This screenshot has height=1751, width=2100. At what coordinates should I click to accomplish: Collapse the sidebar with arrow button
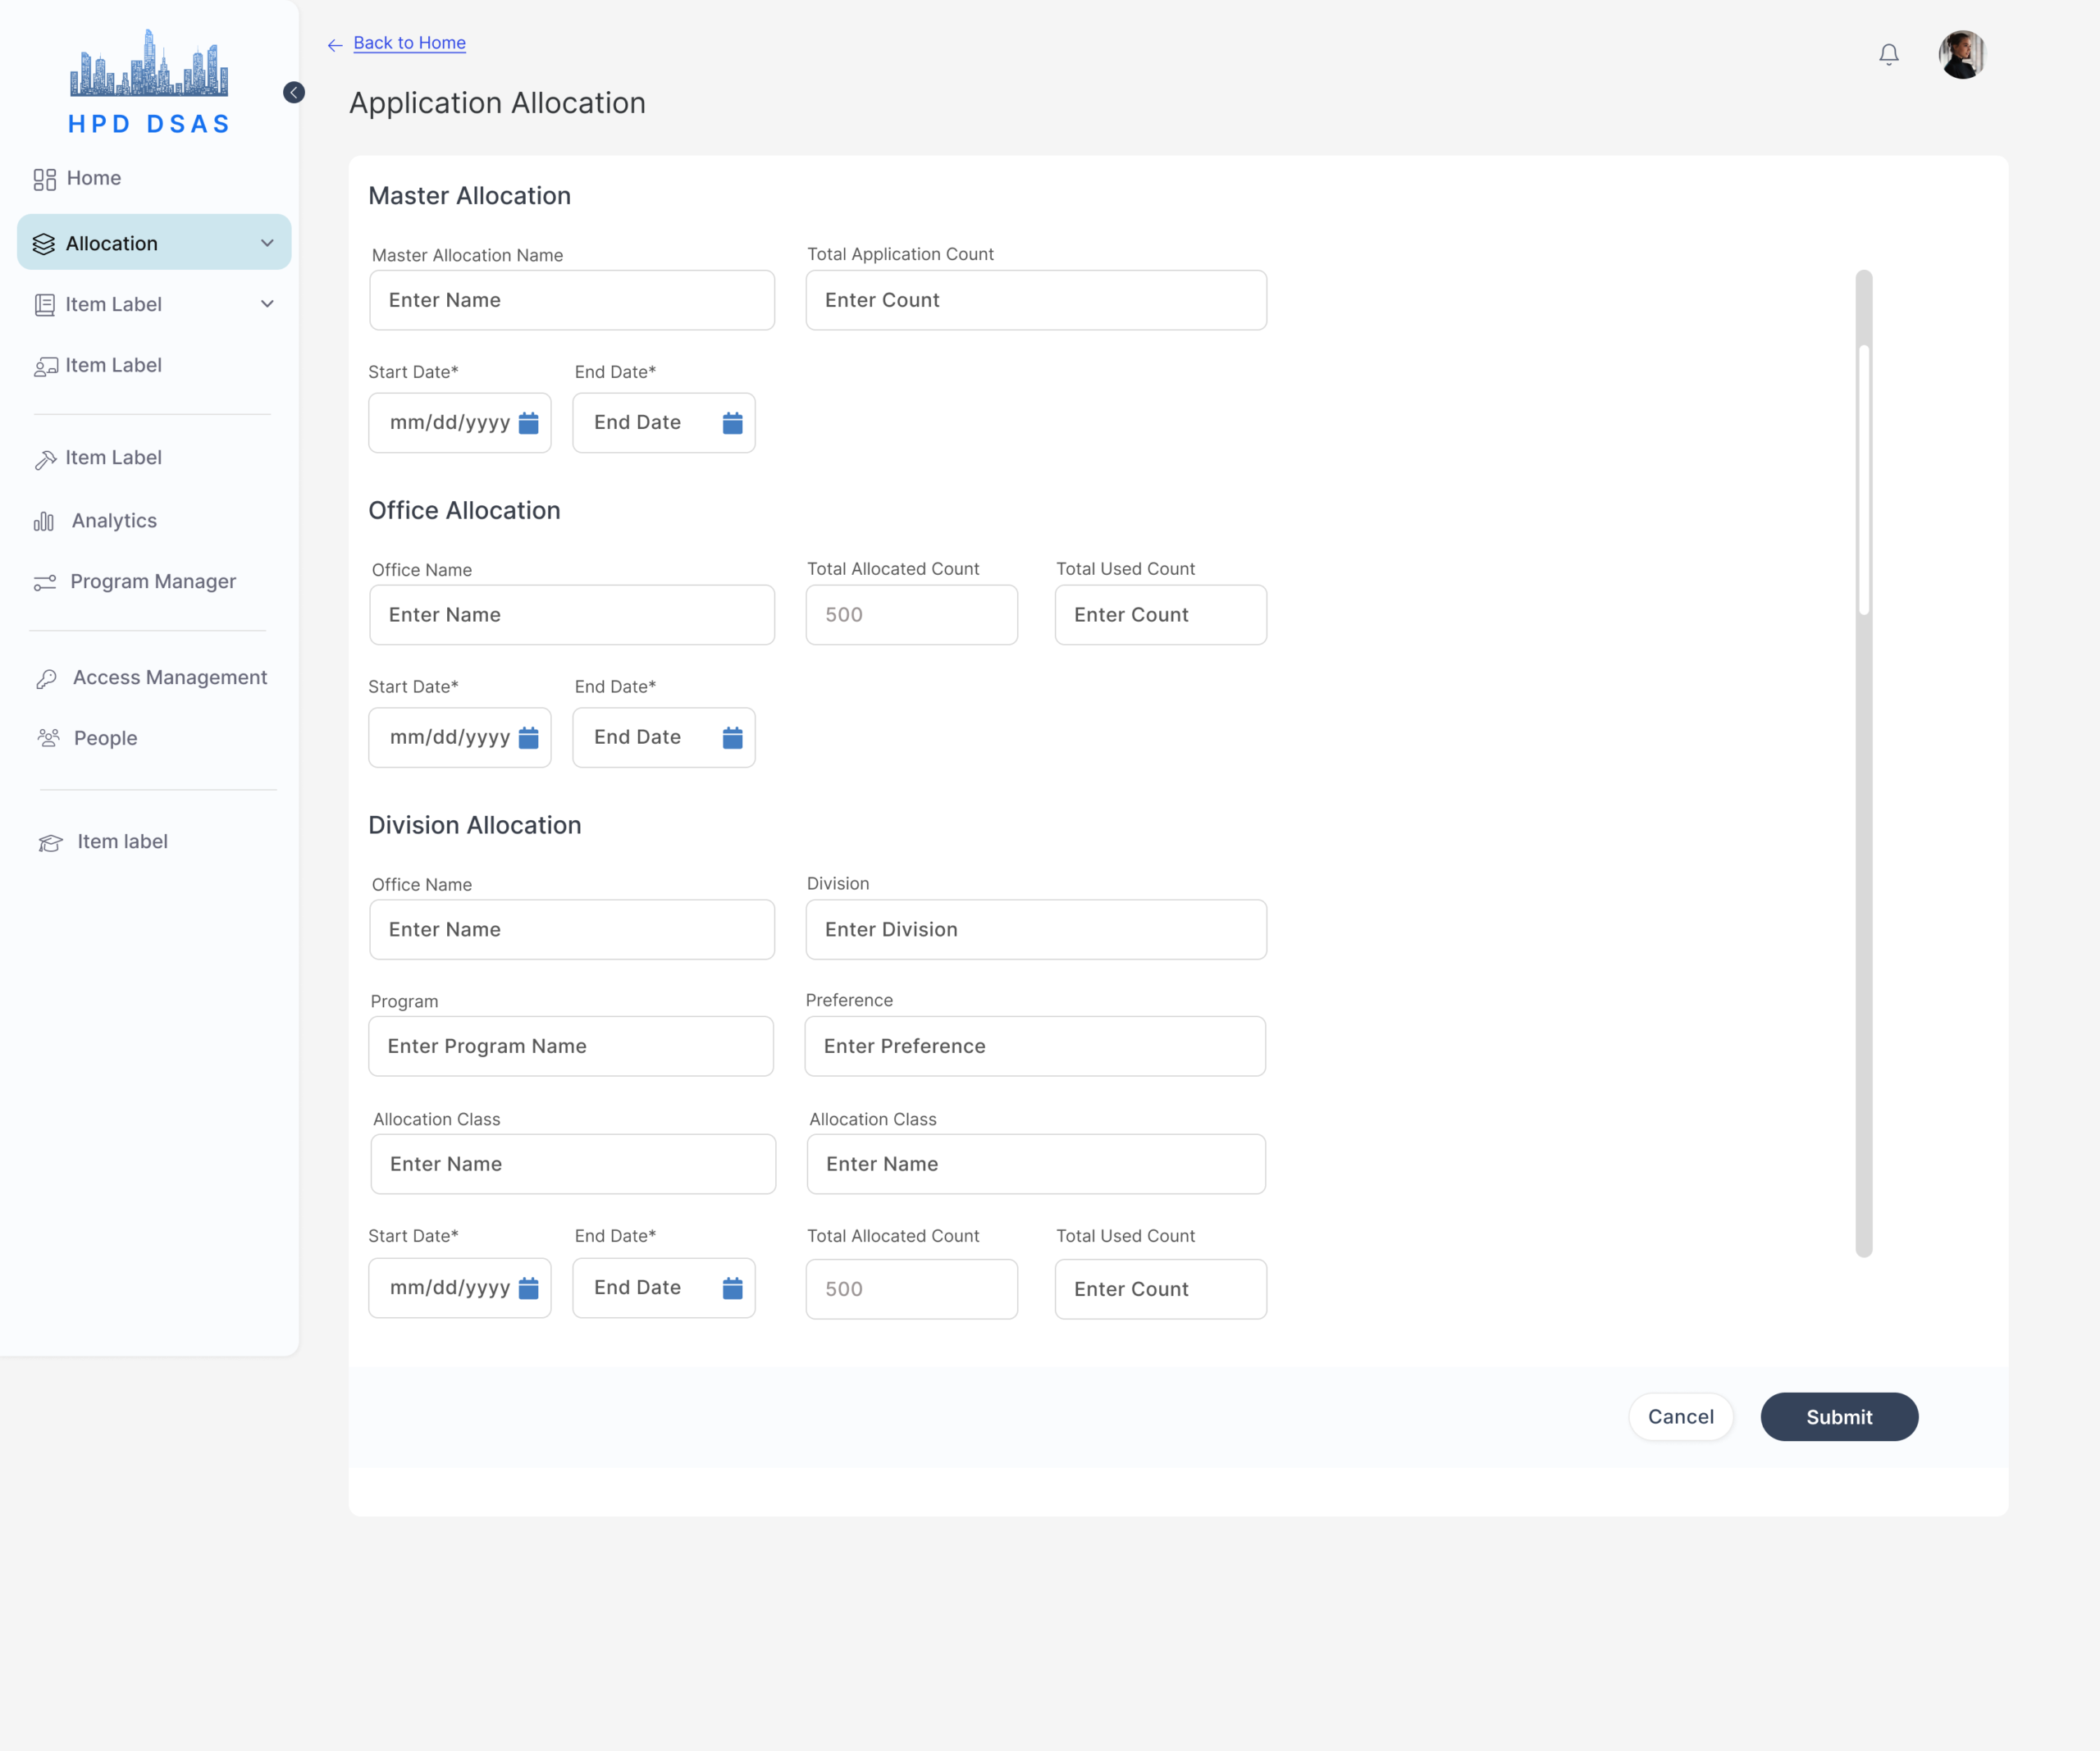pos(294,92)
